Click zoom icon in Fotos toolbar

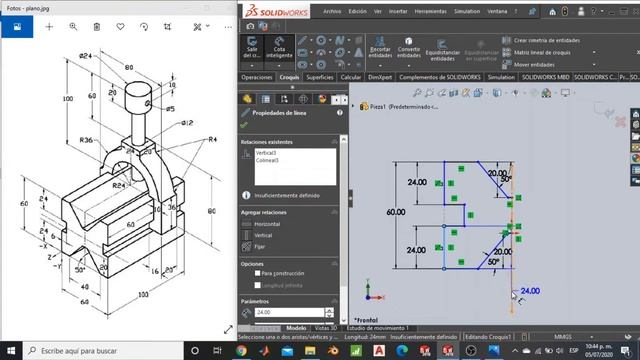click(x=73, y=27)
